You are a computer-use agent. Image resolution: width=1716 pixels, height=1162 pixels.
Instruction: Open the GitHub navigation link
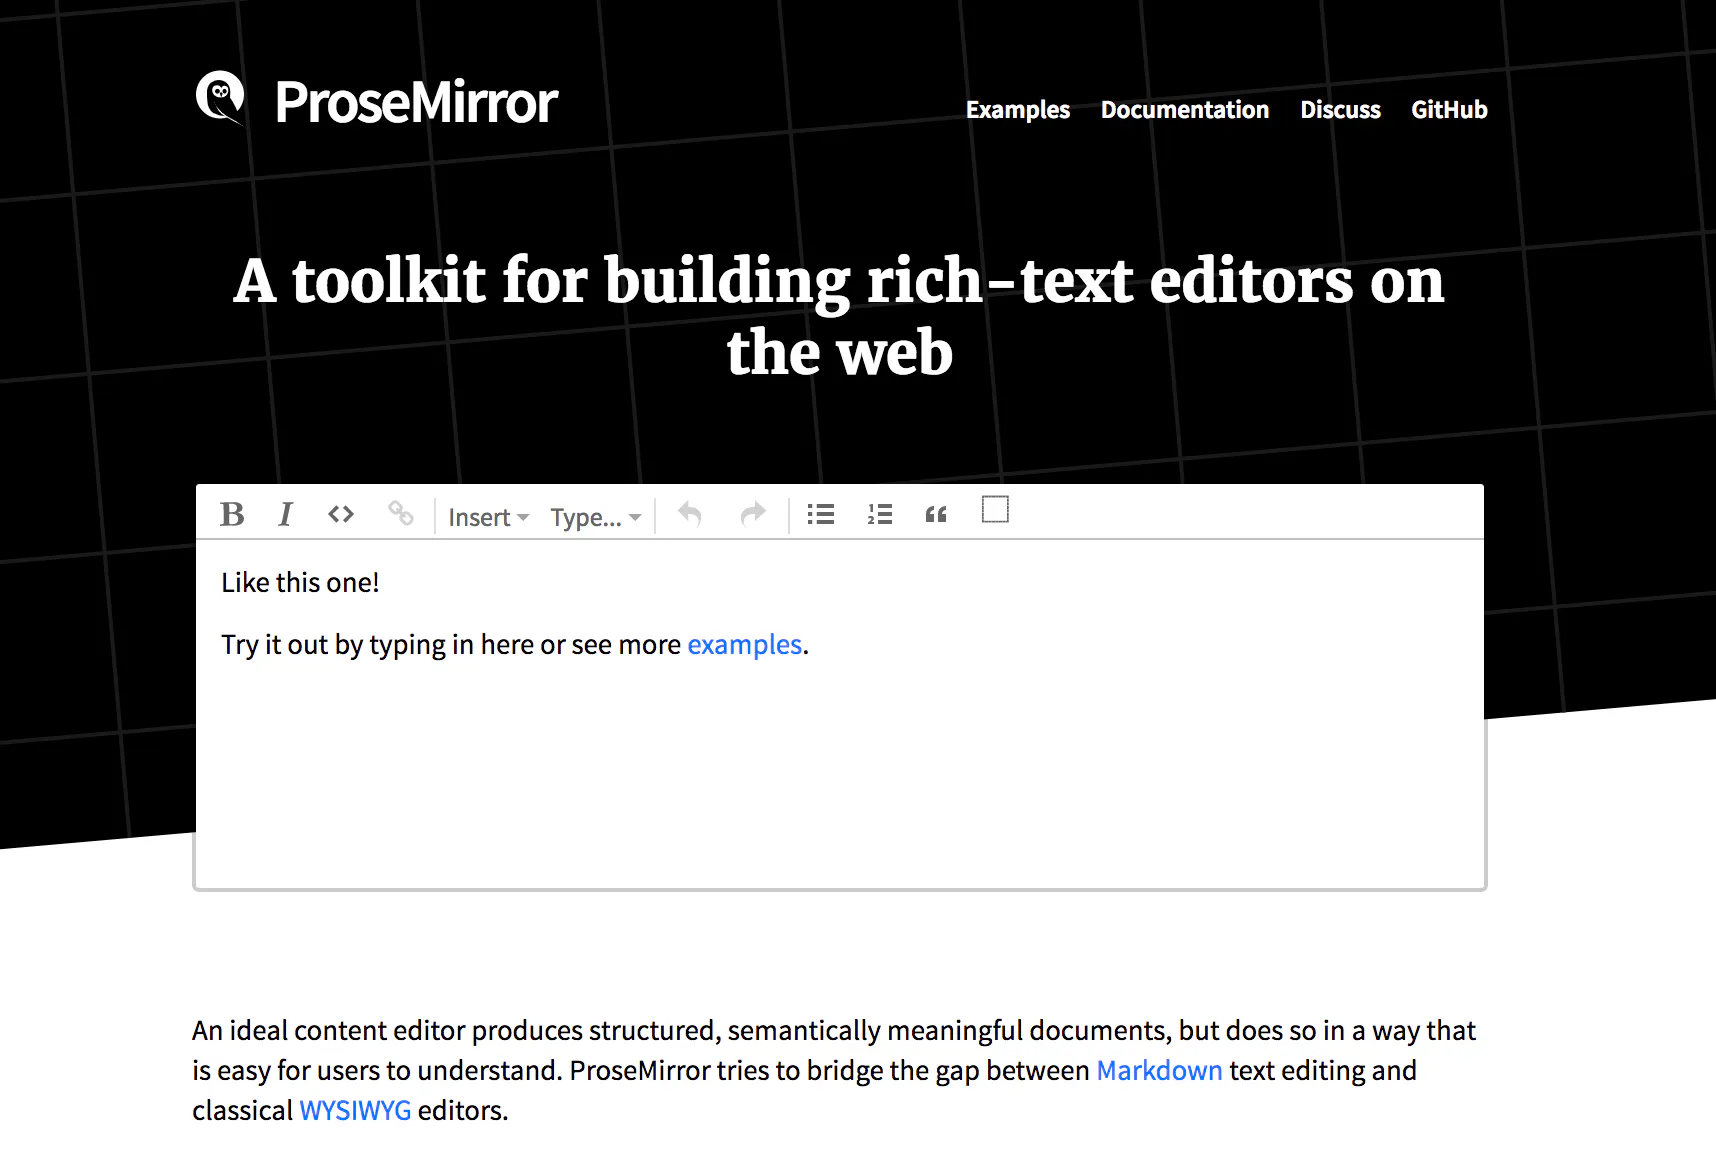coord(1449,110)
